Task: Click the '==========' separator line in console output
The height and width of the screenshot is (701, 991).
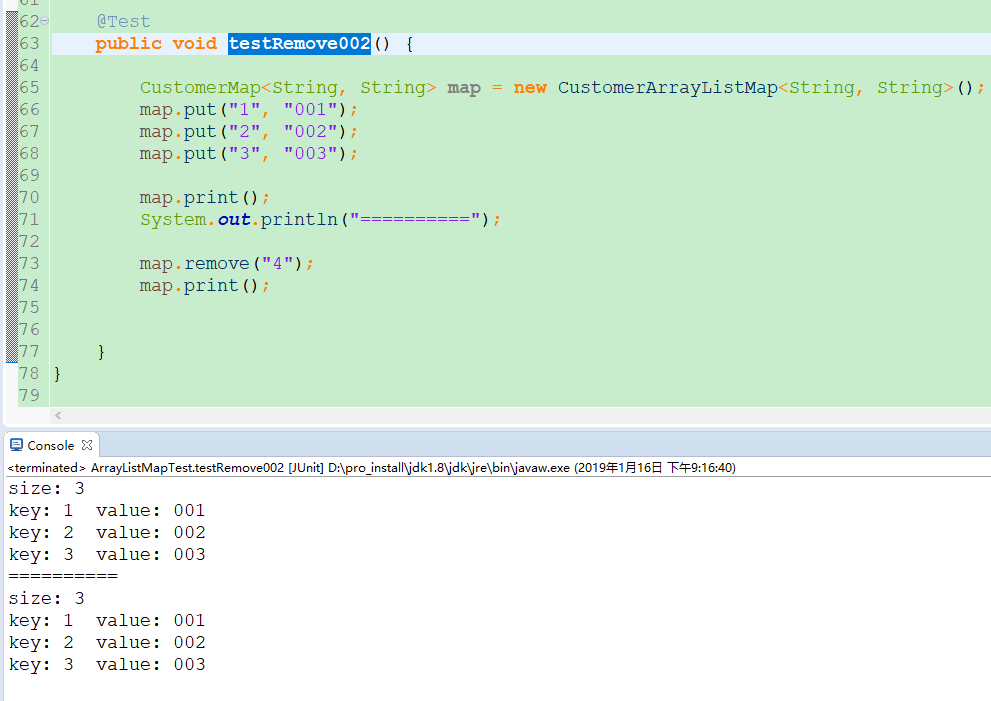Action: click(x=63, y=576)
